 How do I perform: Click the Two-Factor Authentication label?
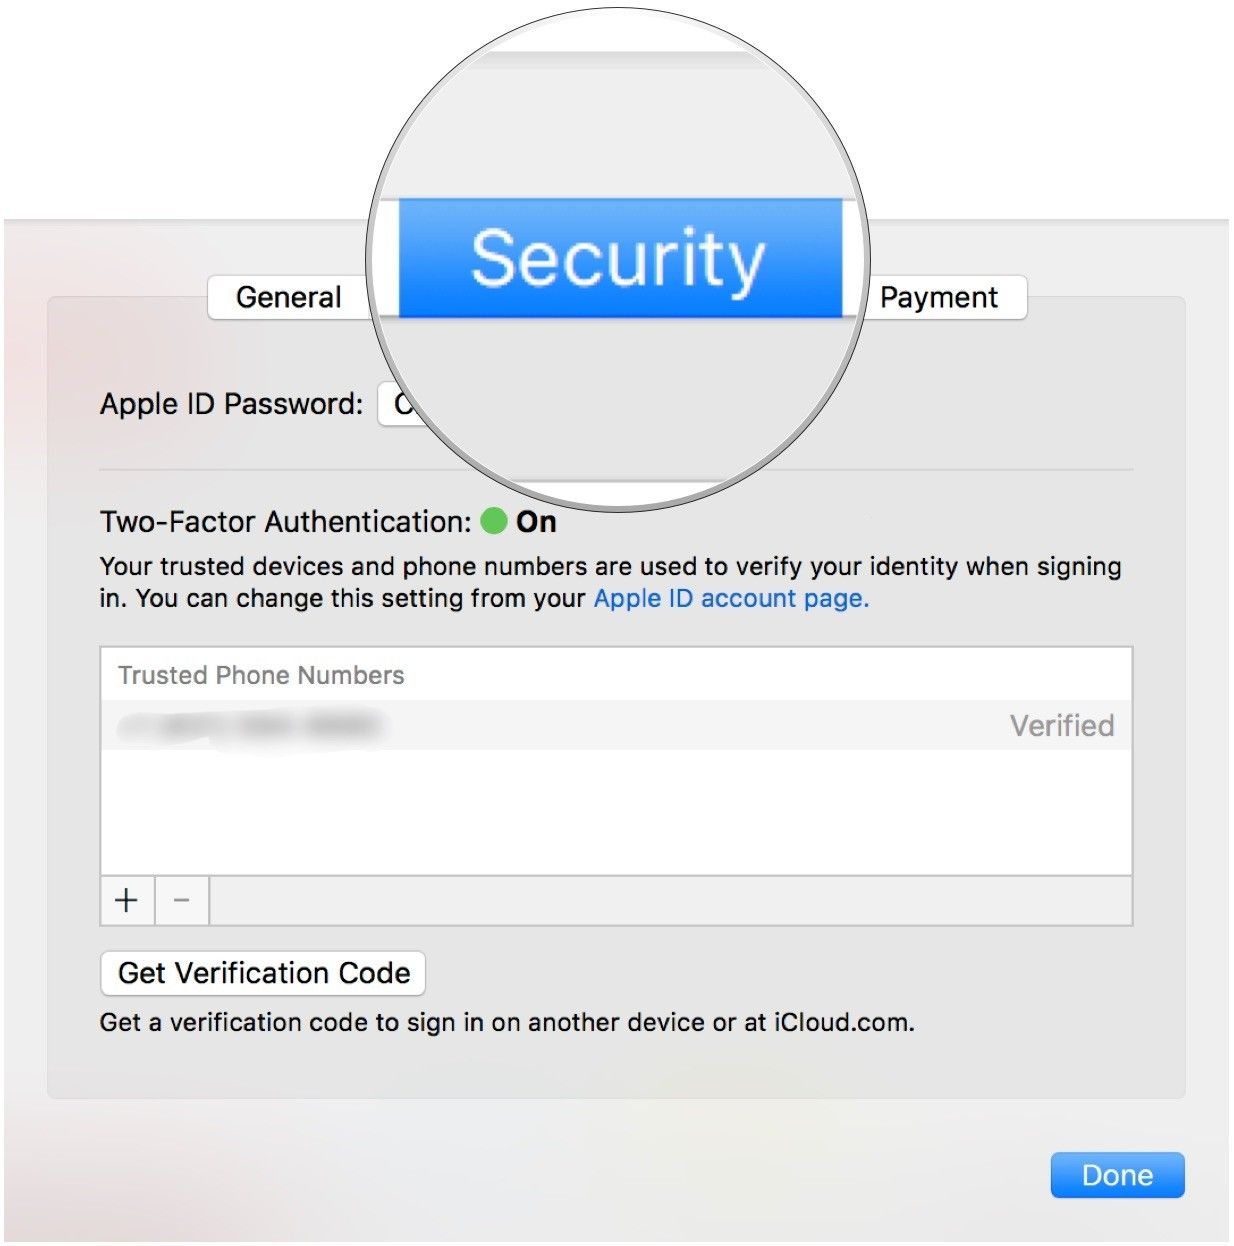point(285,522)
